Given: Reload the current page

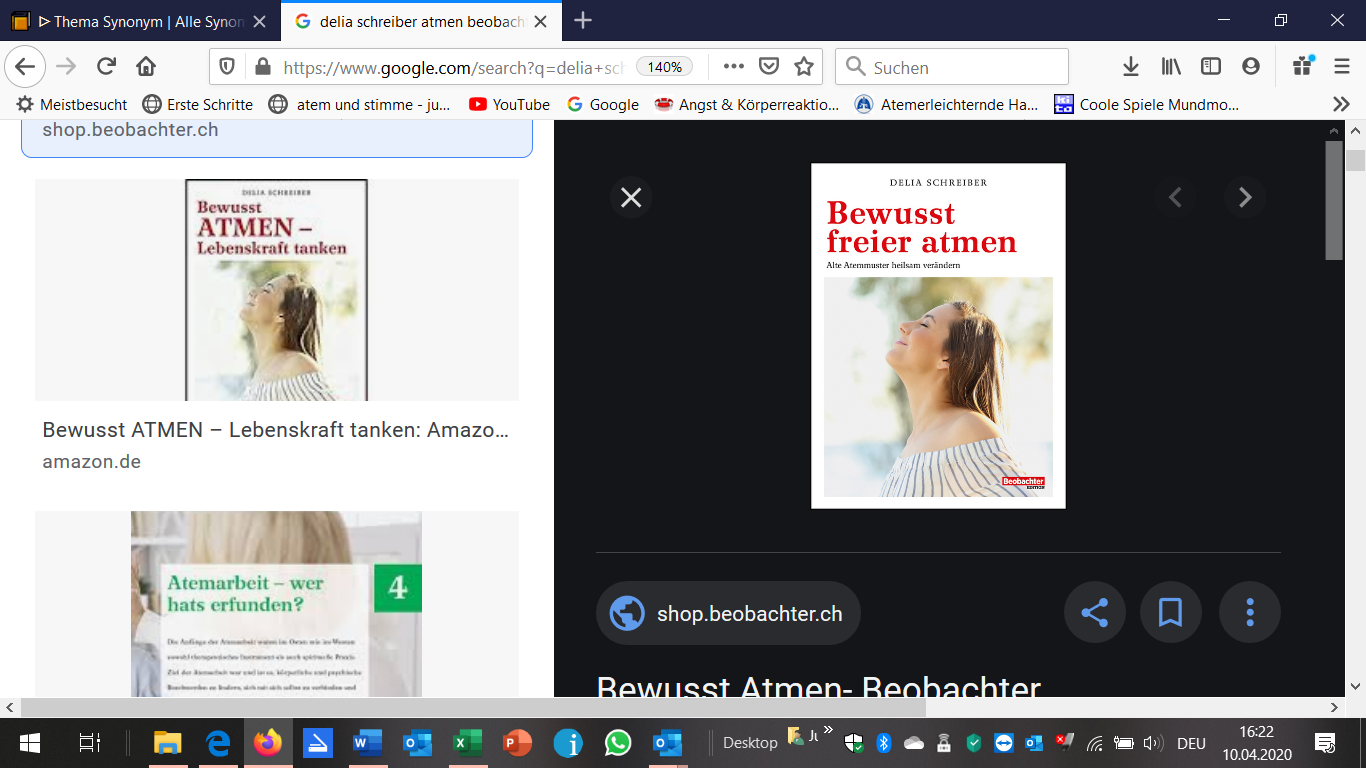Looking at the screenshot, I should [x=106, y=67].
